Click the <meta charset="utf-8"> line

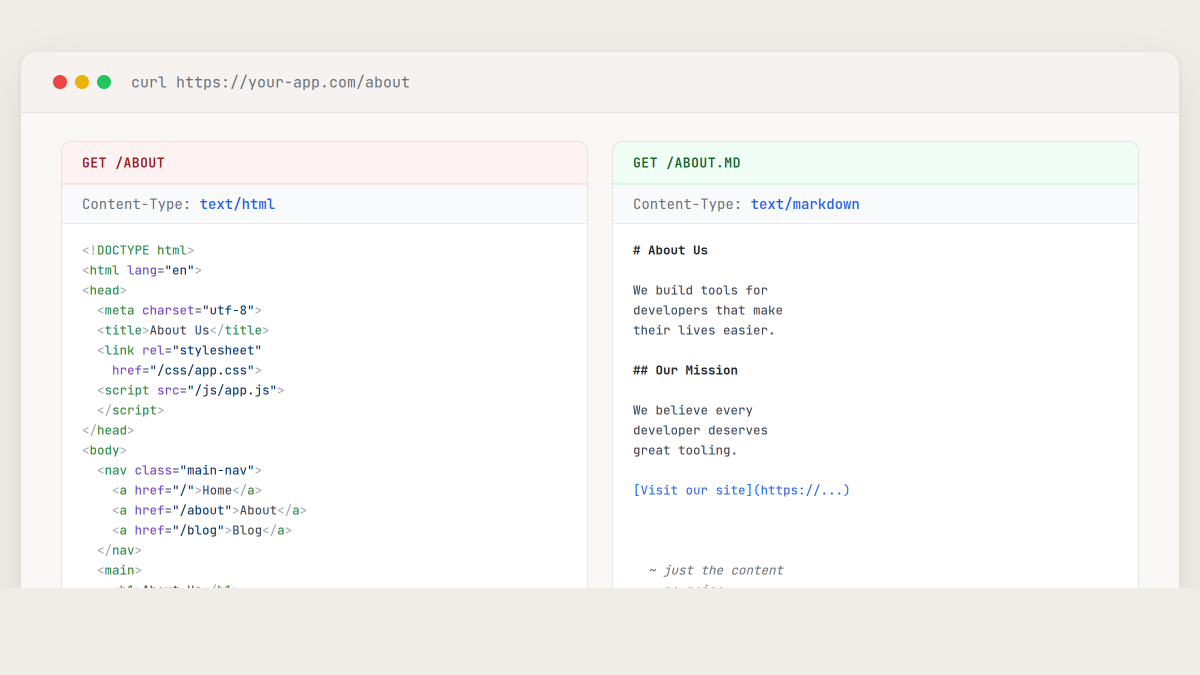(179, 310)
